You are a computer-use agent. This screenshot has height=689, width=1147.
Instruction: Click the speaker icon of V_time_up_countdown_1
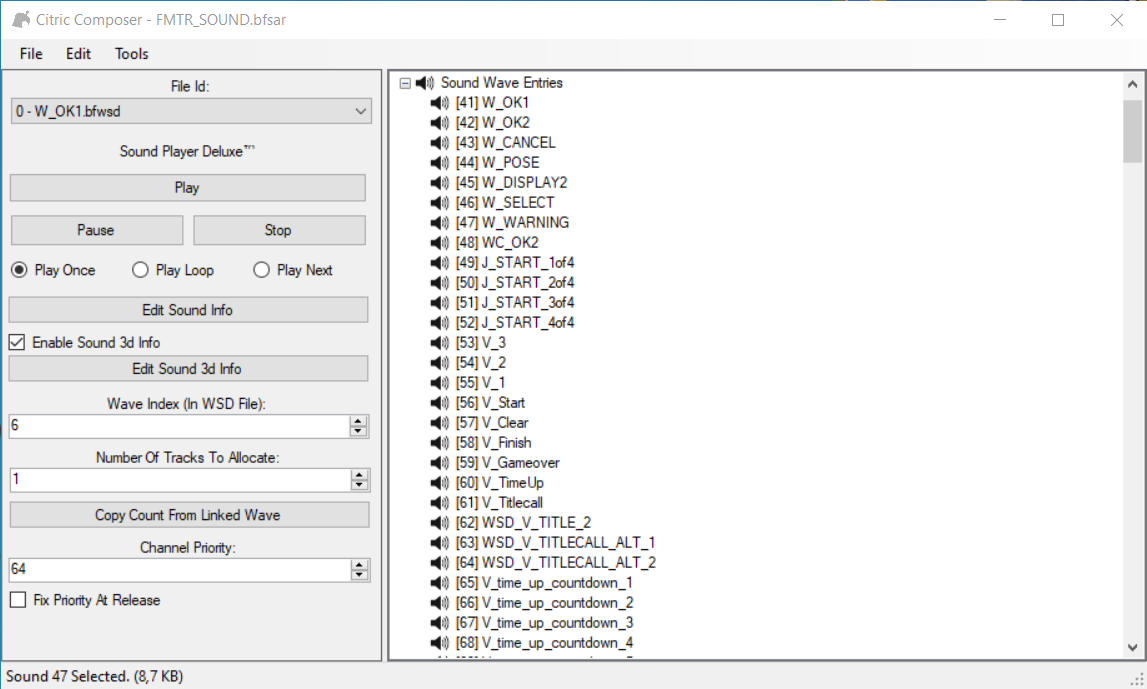(439, 583)
